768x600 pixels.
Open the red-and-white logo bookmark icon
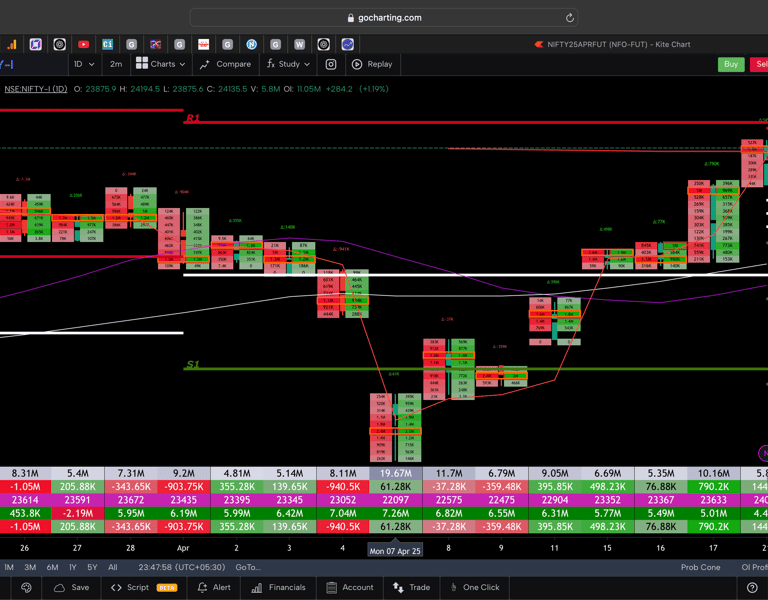204,45
